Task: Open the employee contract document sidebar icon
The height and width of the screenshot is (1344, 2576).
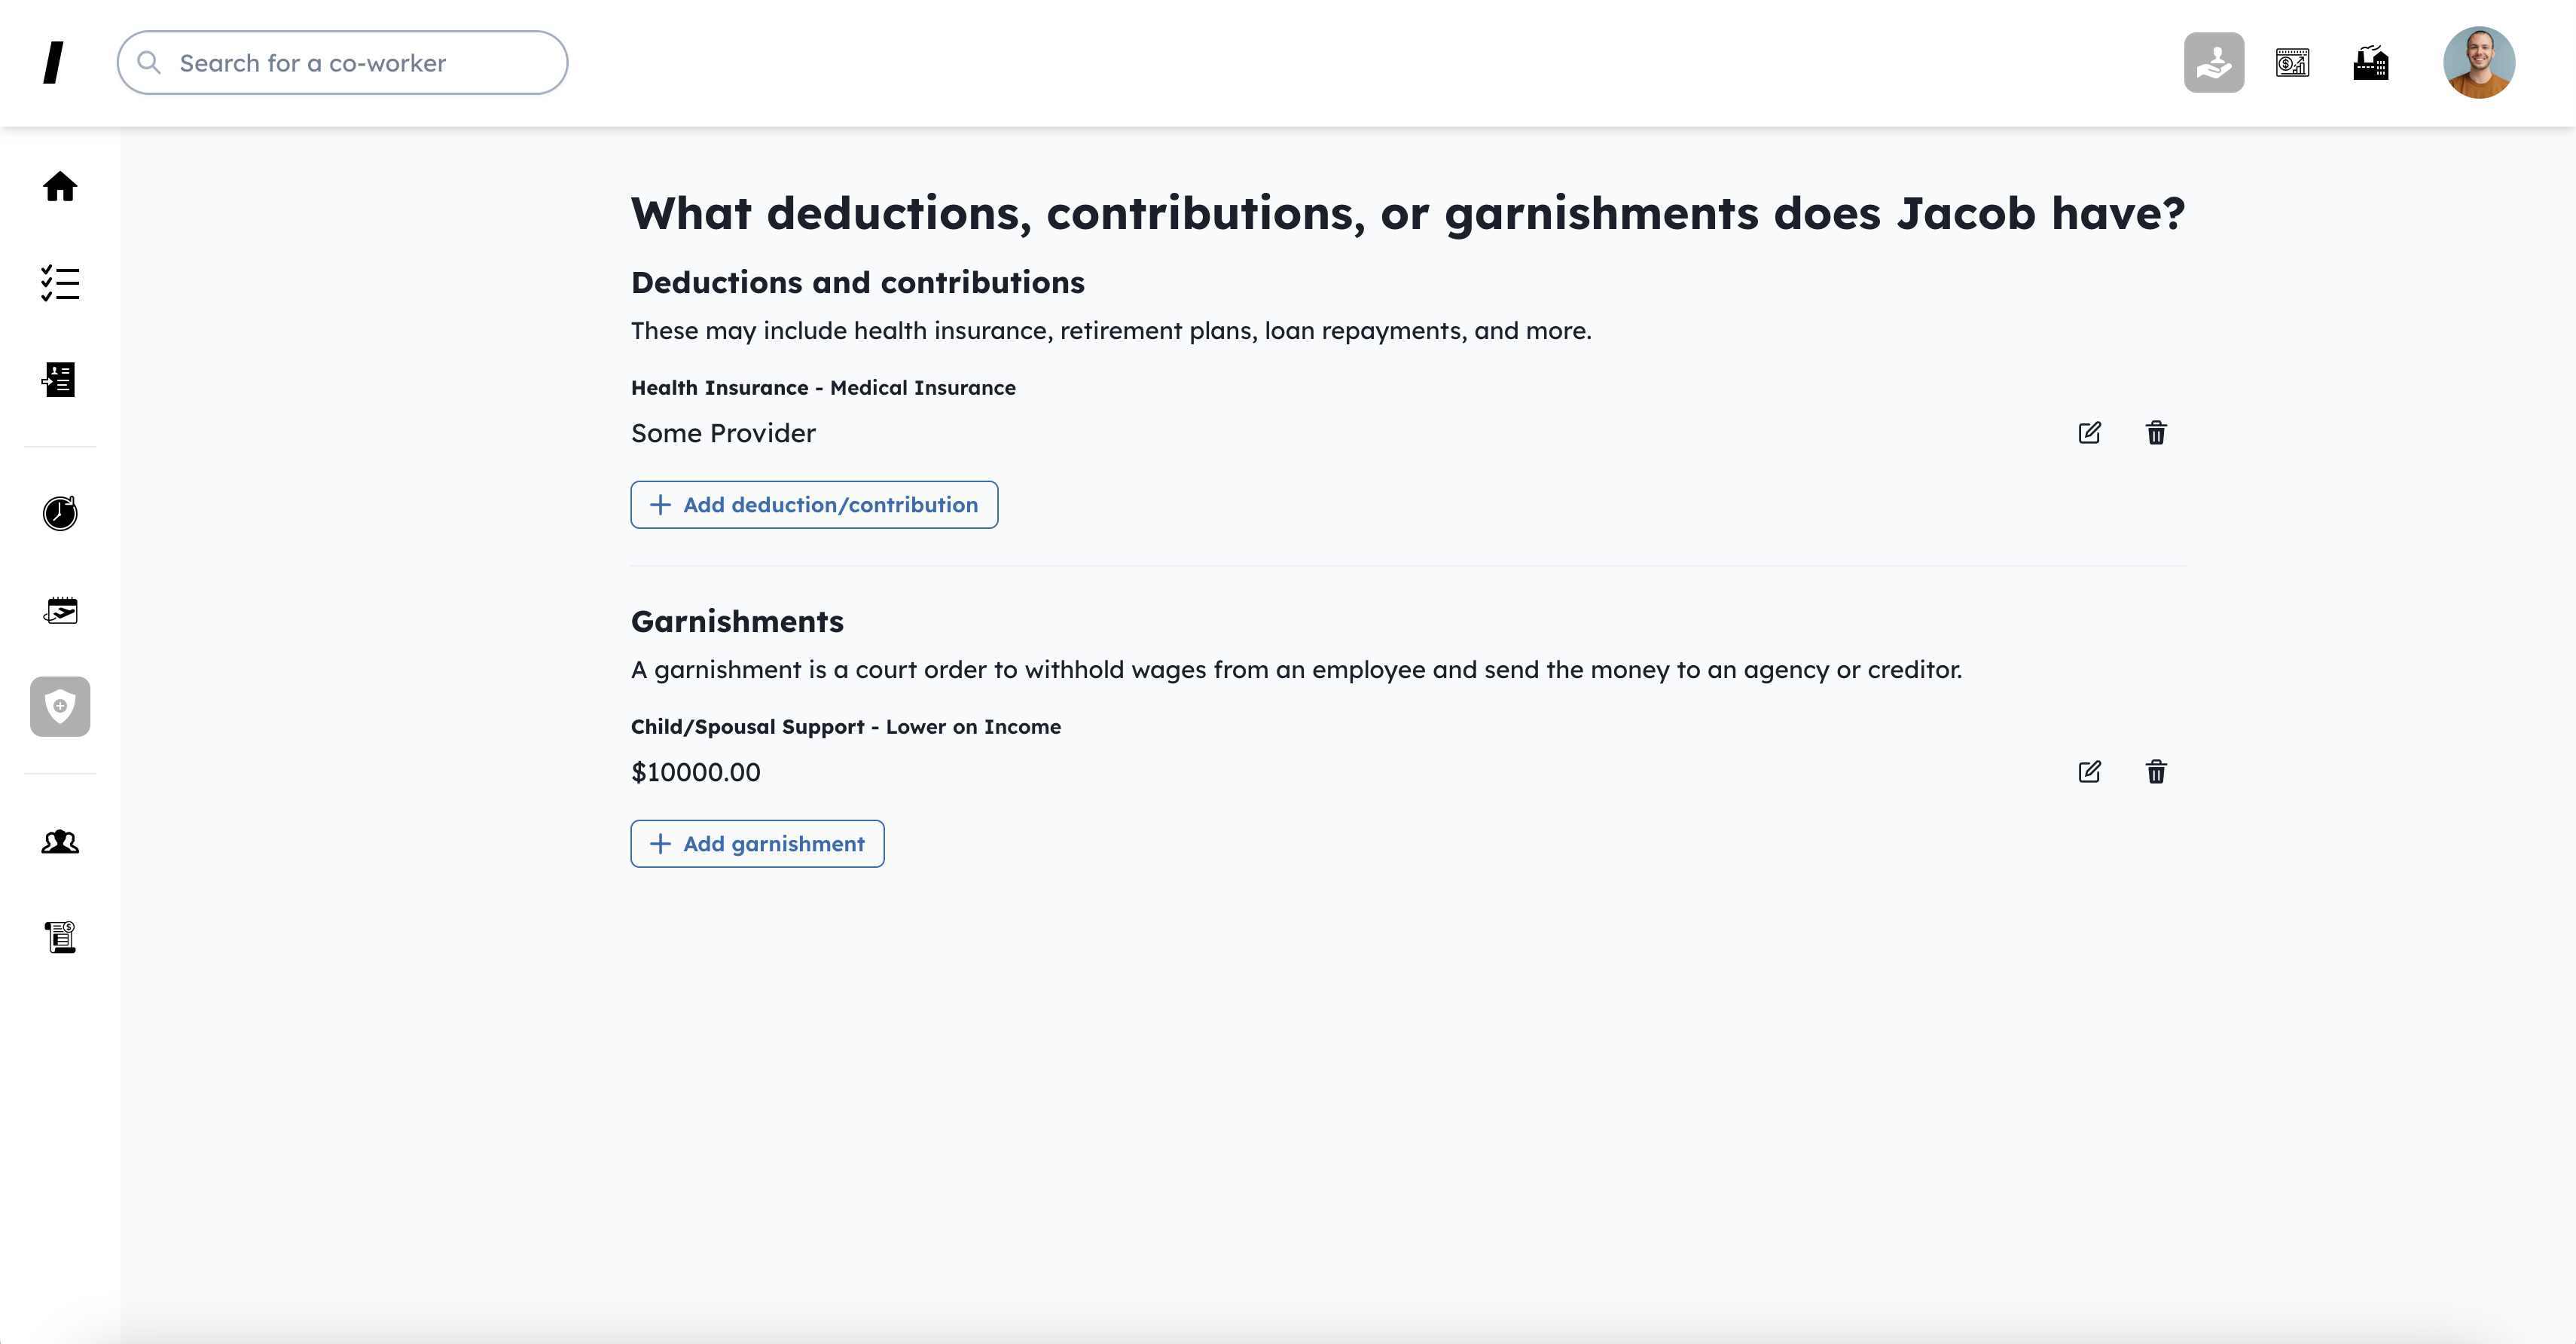Action: (60, 380)
